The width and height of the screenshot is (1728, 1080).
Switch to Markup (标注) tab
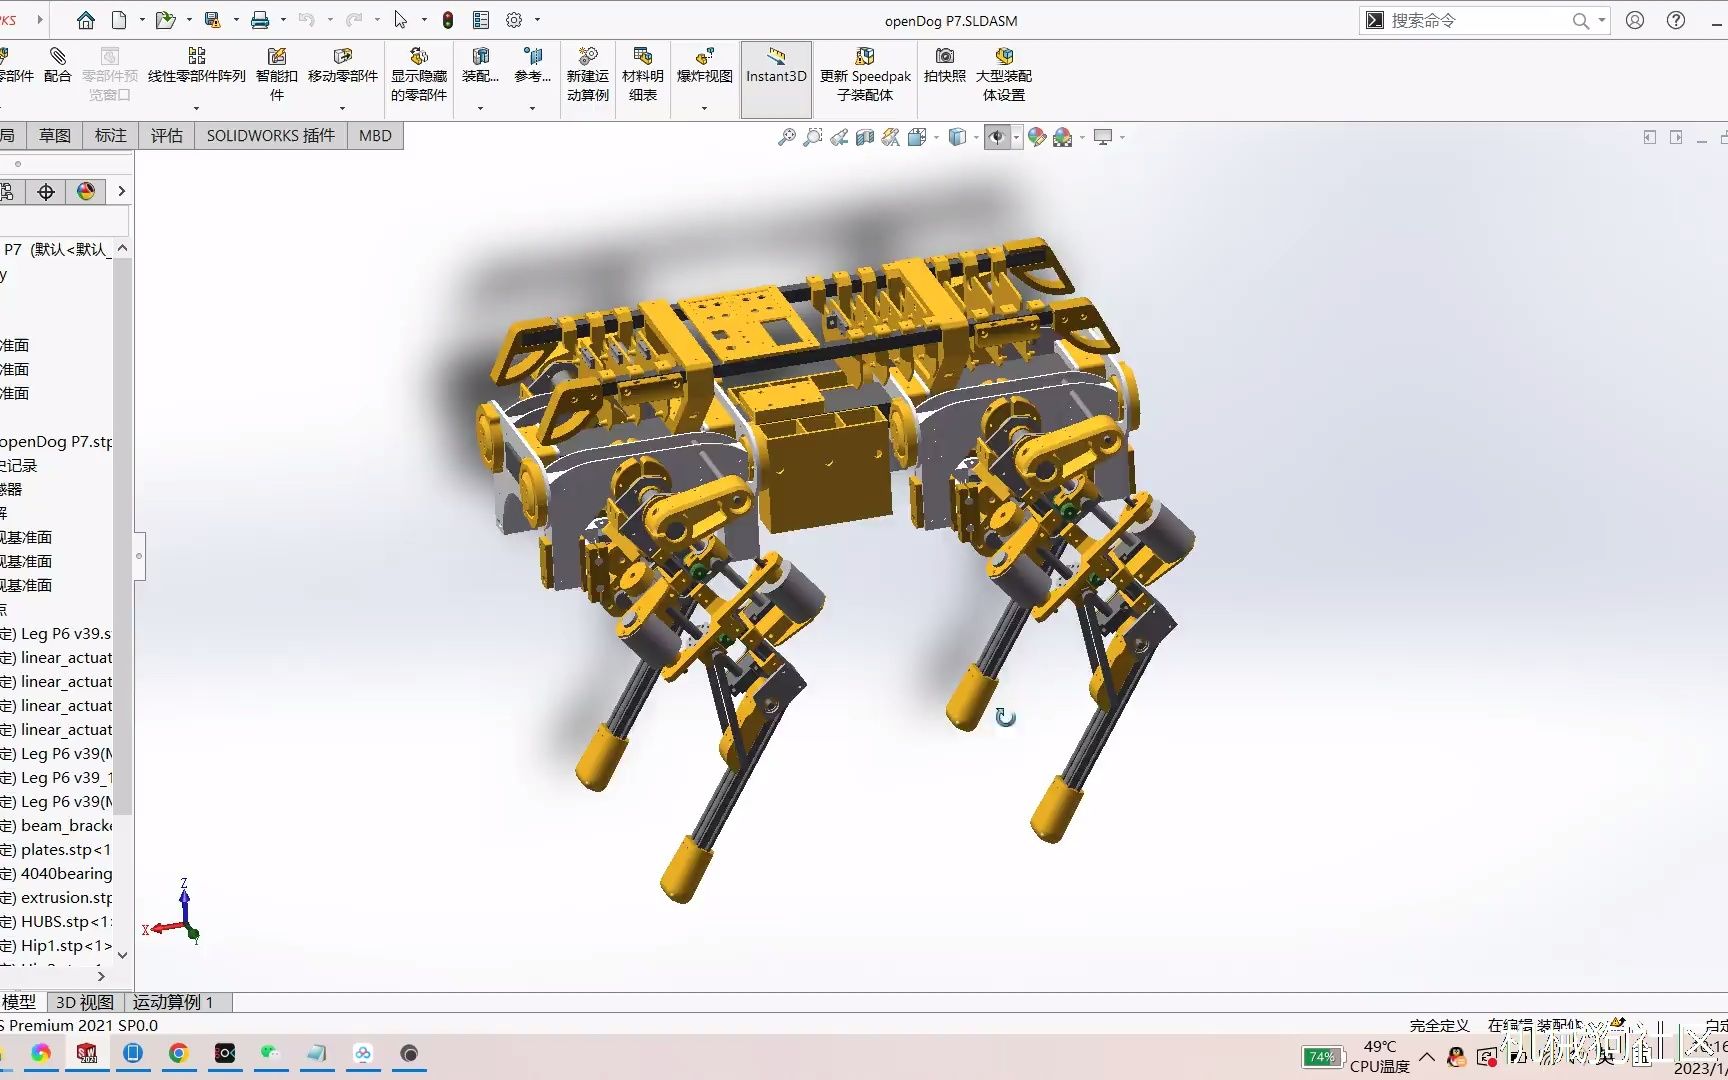tap(111, 136)
